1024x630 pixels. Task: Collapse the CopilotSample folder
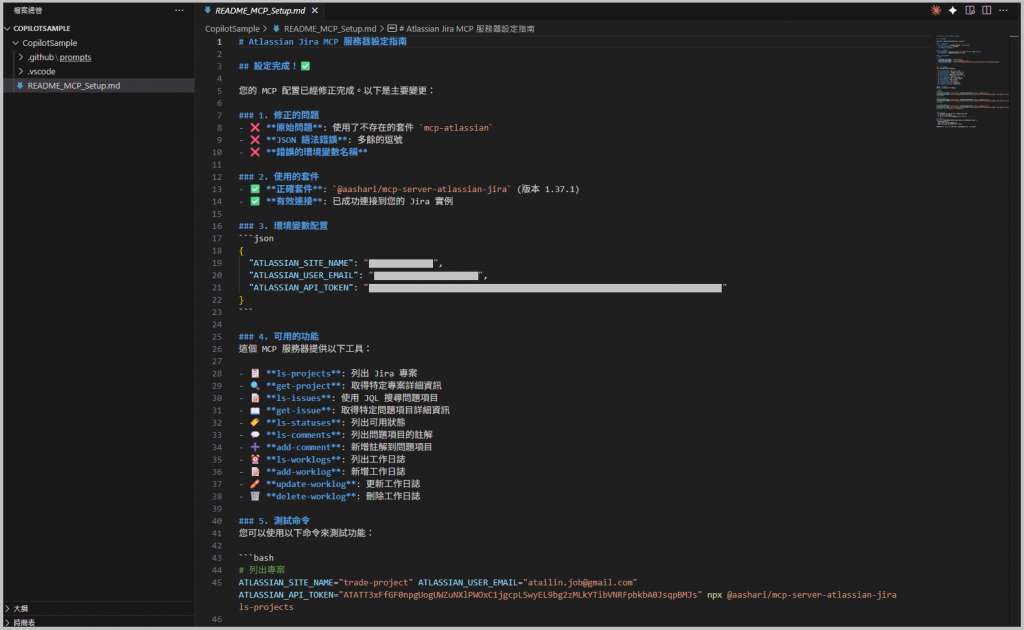16,43
